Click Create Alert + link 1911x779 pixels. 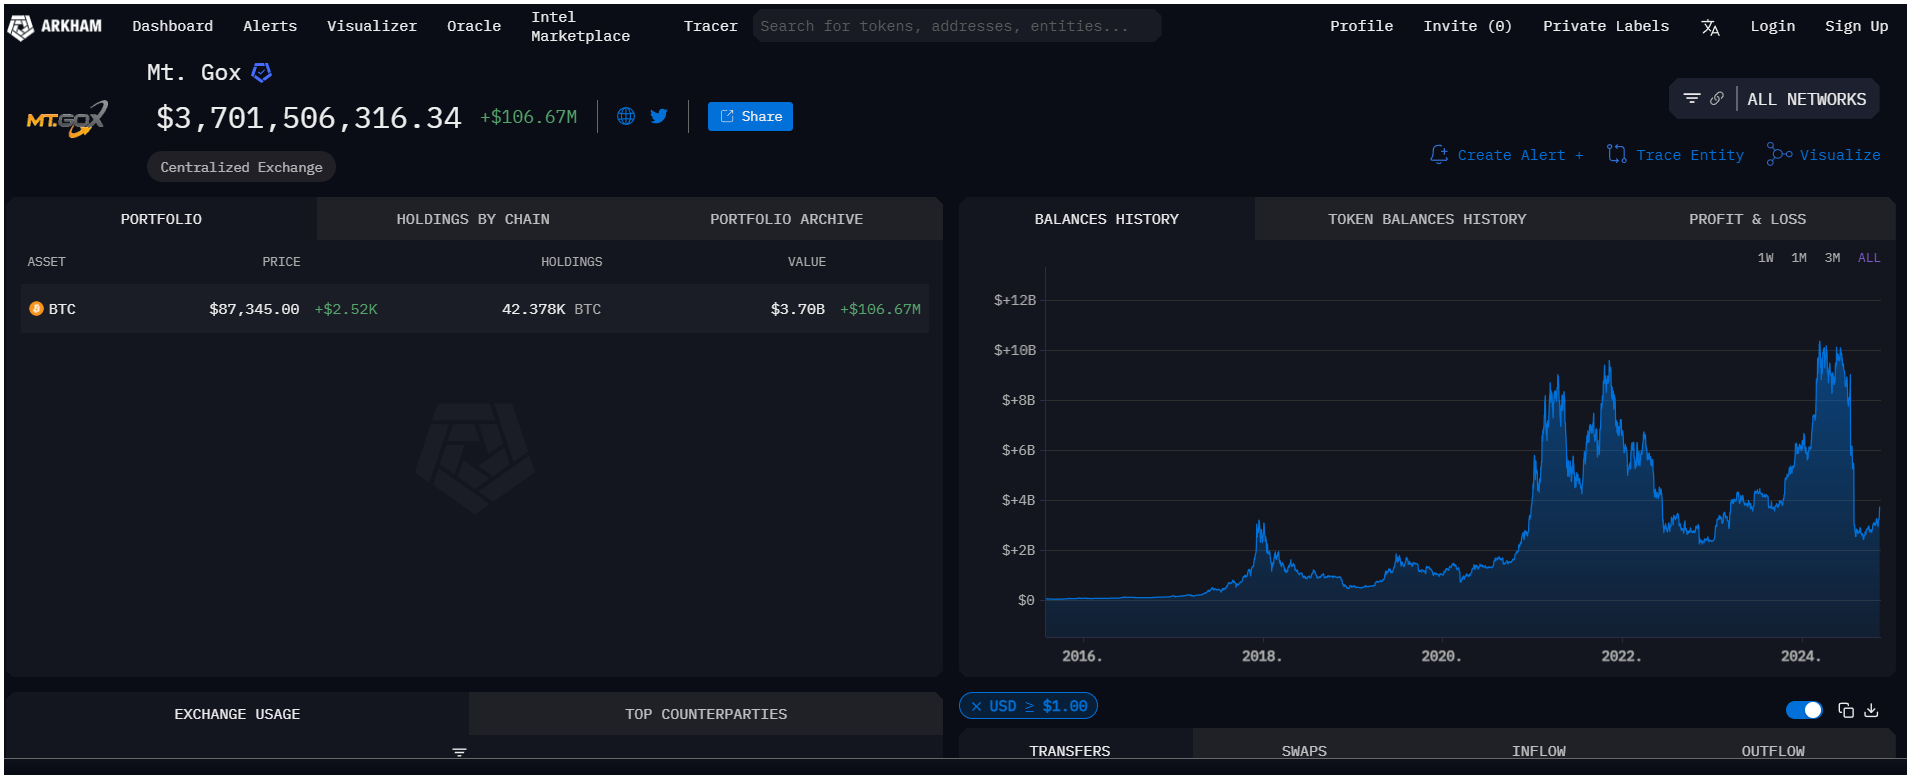(x=1520, y=155)
